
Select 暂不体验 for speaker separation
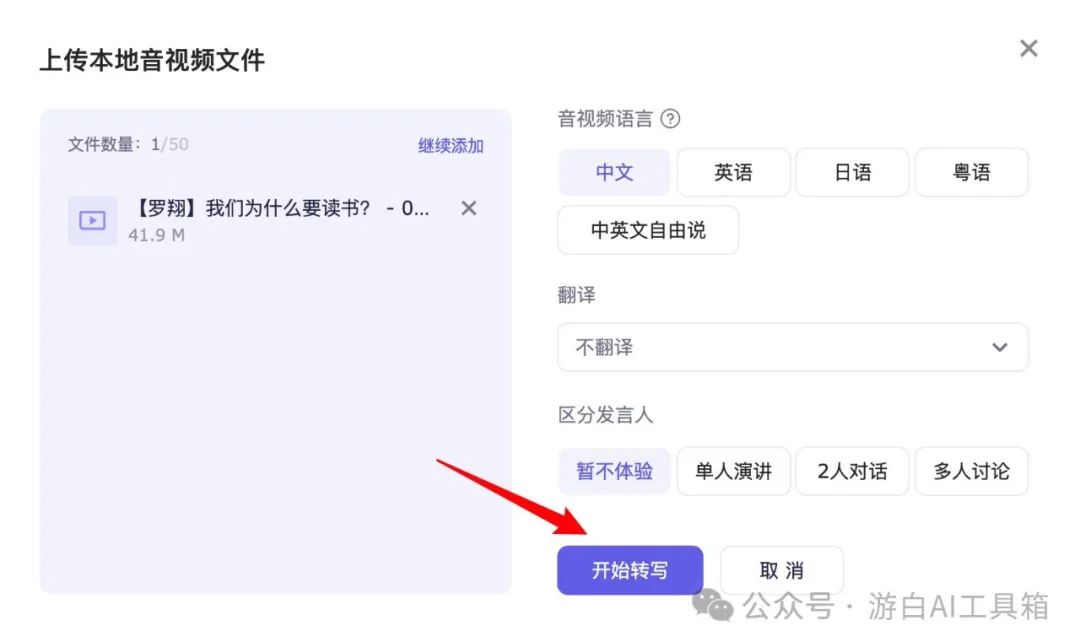(614, 471)
